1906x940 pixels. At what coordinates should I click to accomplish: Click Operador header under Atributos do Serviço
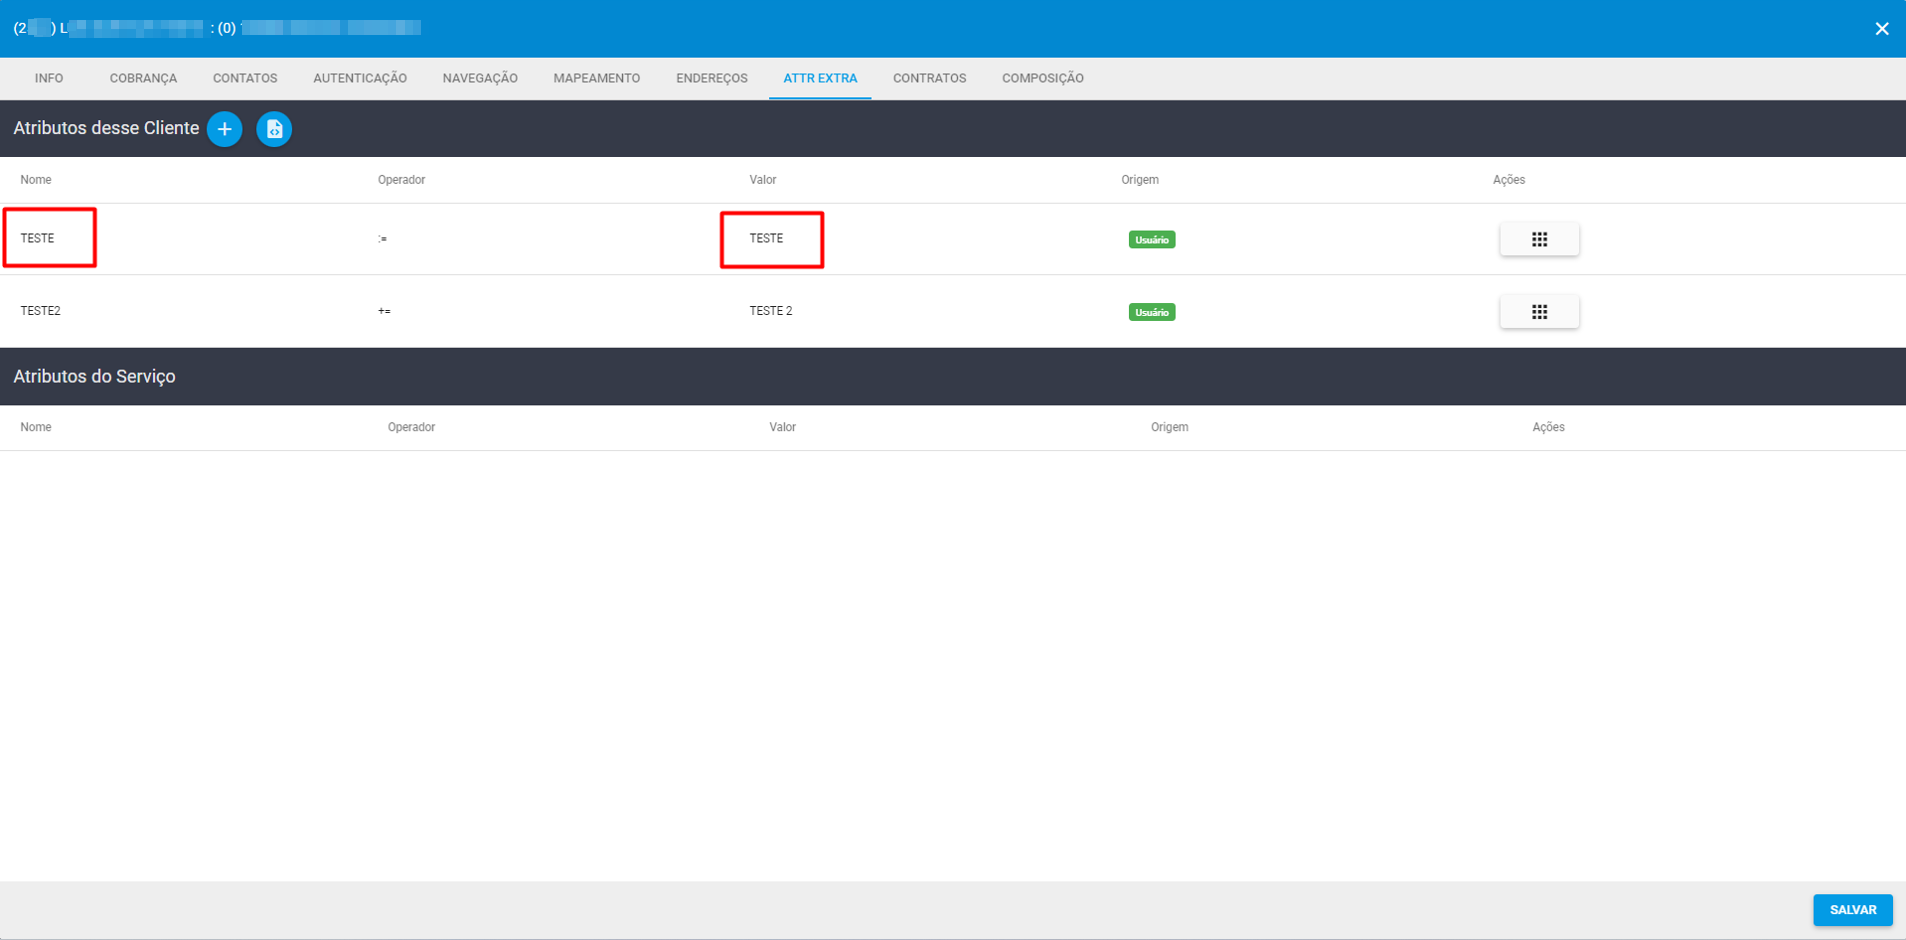tap(412, 427)
